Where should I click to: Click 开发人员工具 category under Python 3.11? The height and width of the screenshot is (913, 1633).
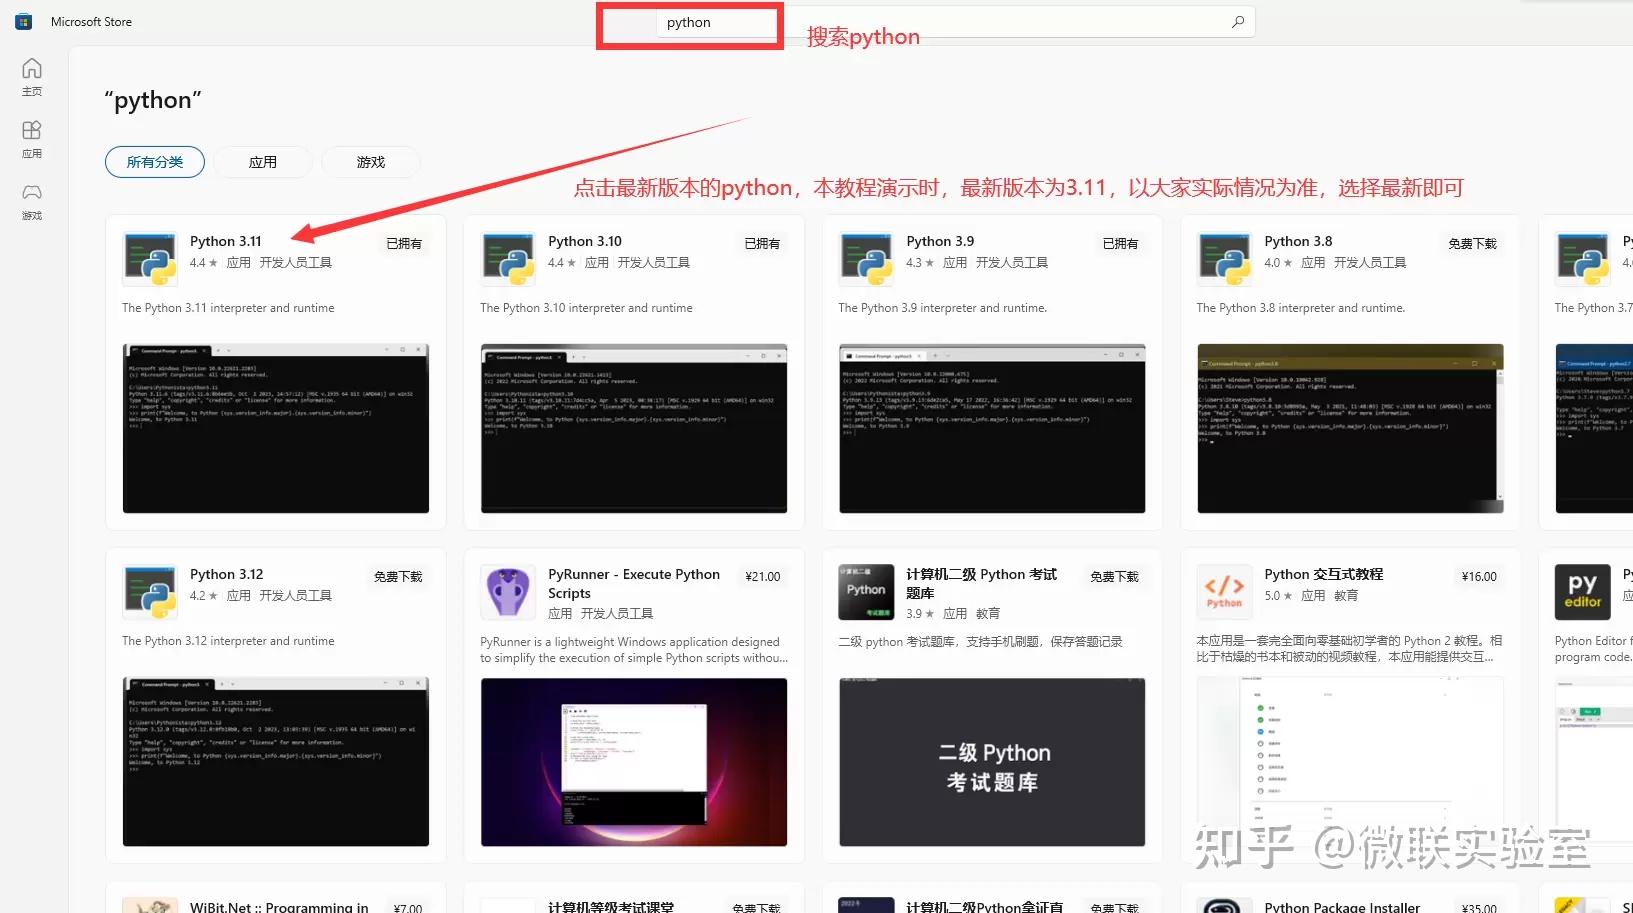[295, 263]
